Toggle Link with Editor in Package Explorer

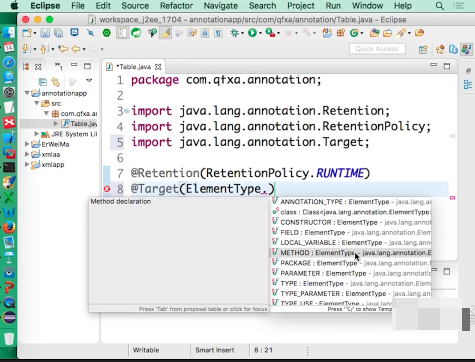pos(56,81)
